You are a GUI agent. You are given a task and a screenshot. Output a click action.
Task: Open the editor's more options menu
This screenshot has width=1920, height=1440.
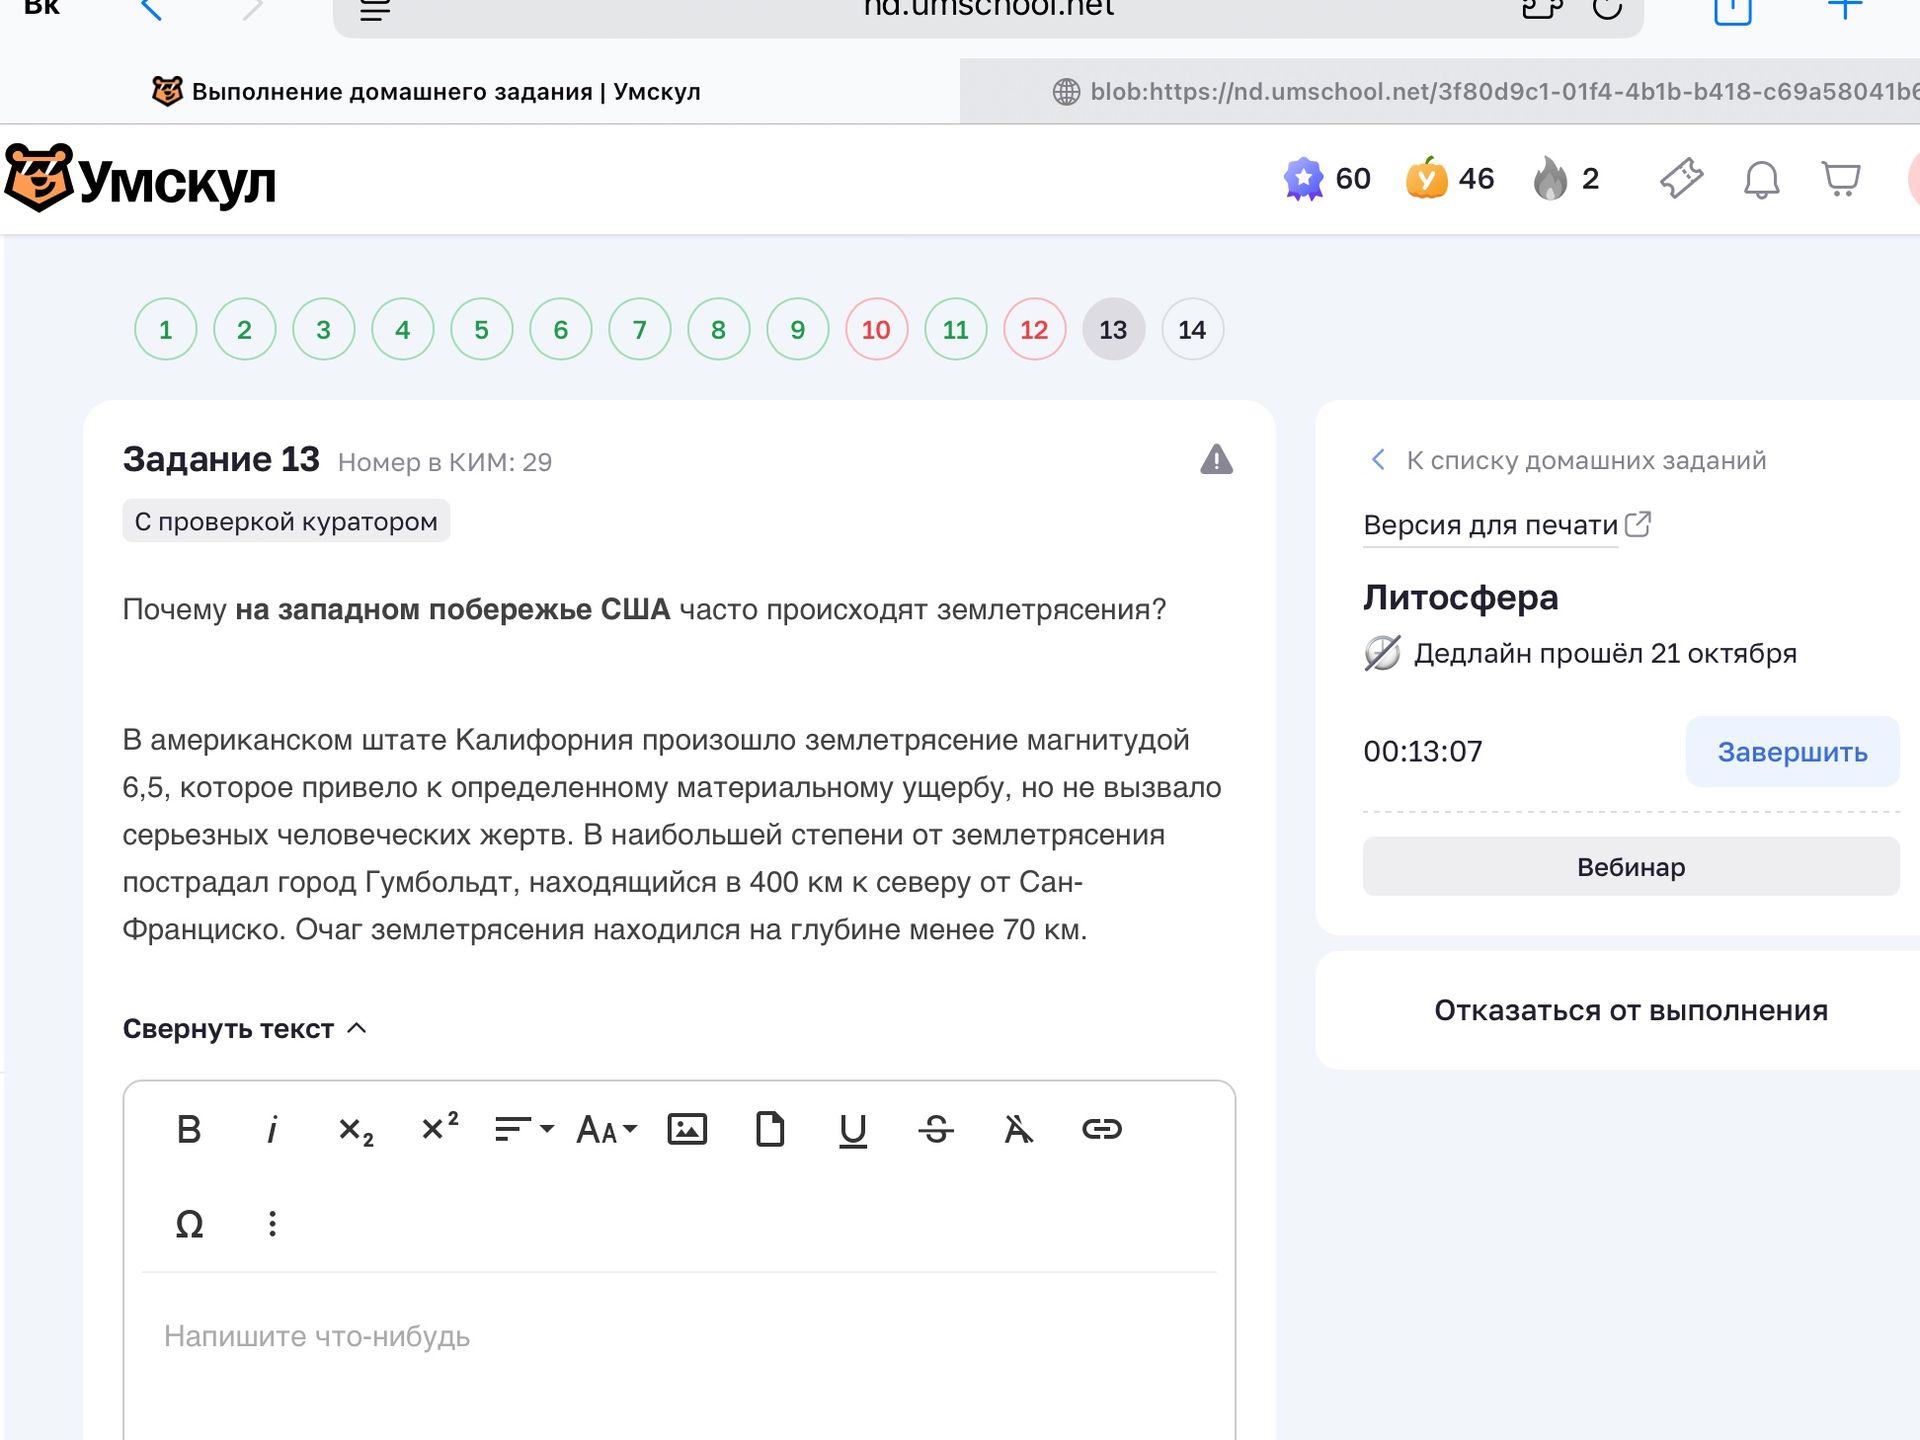[x=272, y=1224]
